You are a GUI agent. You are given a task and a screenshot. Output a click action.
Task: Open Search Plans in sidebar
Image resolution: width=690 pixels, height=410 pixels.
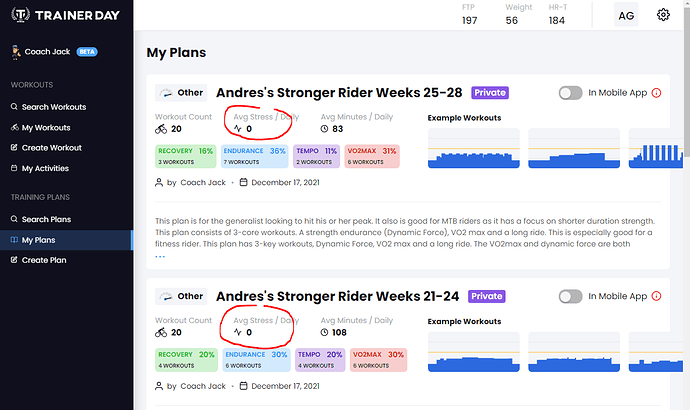click(46, 219)
